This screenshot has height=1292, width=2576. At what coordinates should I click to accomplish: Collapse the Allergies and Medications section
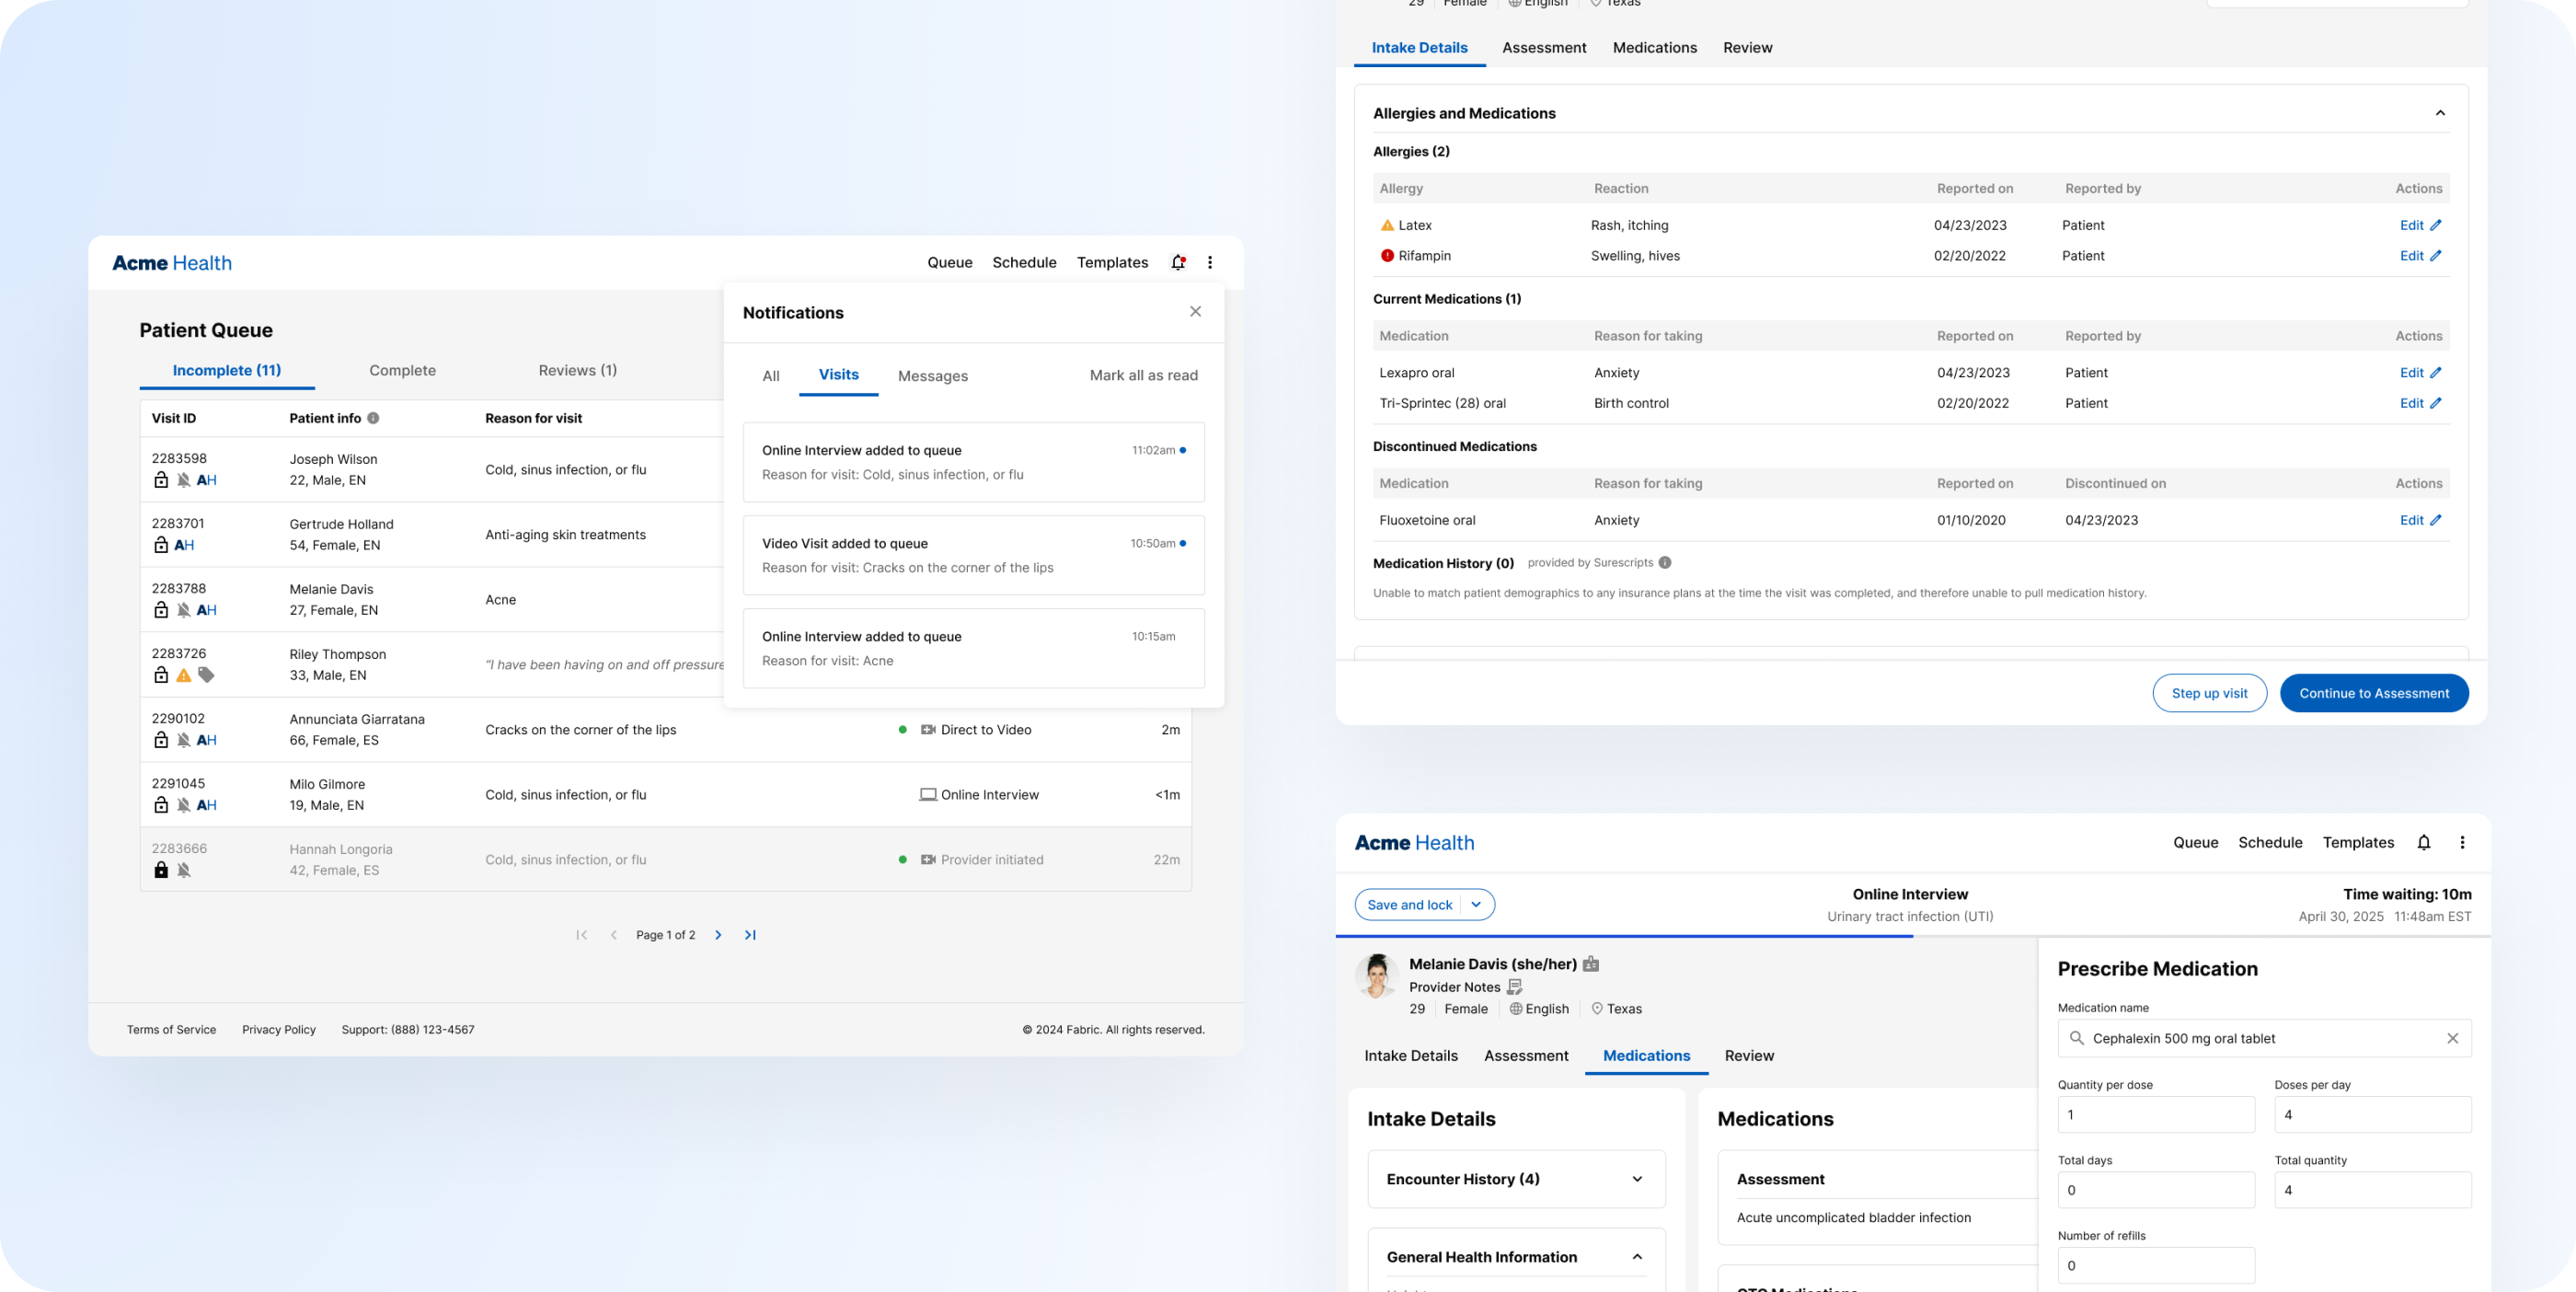[x=2440, y=113]
